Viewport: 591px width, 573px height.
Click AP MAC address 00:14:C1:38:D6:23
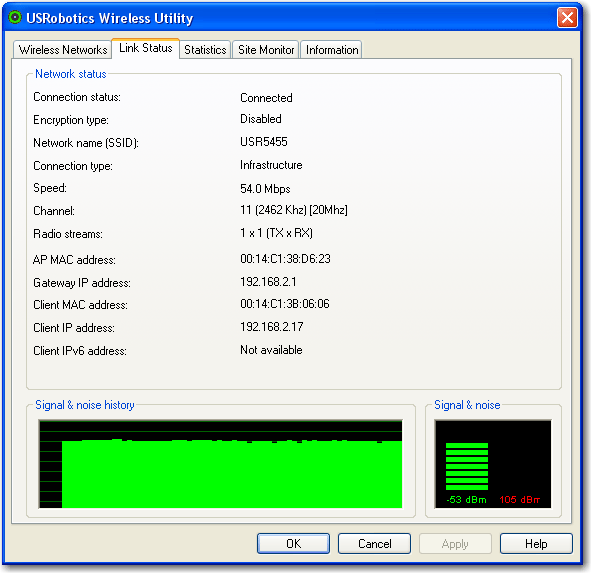(x=285, y=259)
